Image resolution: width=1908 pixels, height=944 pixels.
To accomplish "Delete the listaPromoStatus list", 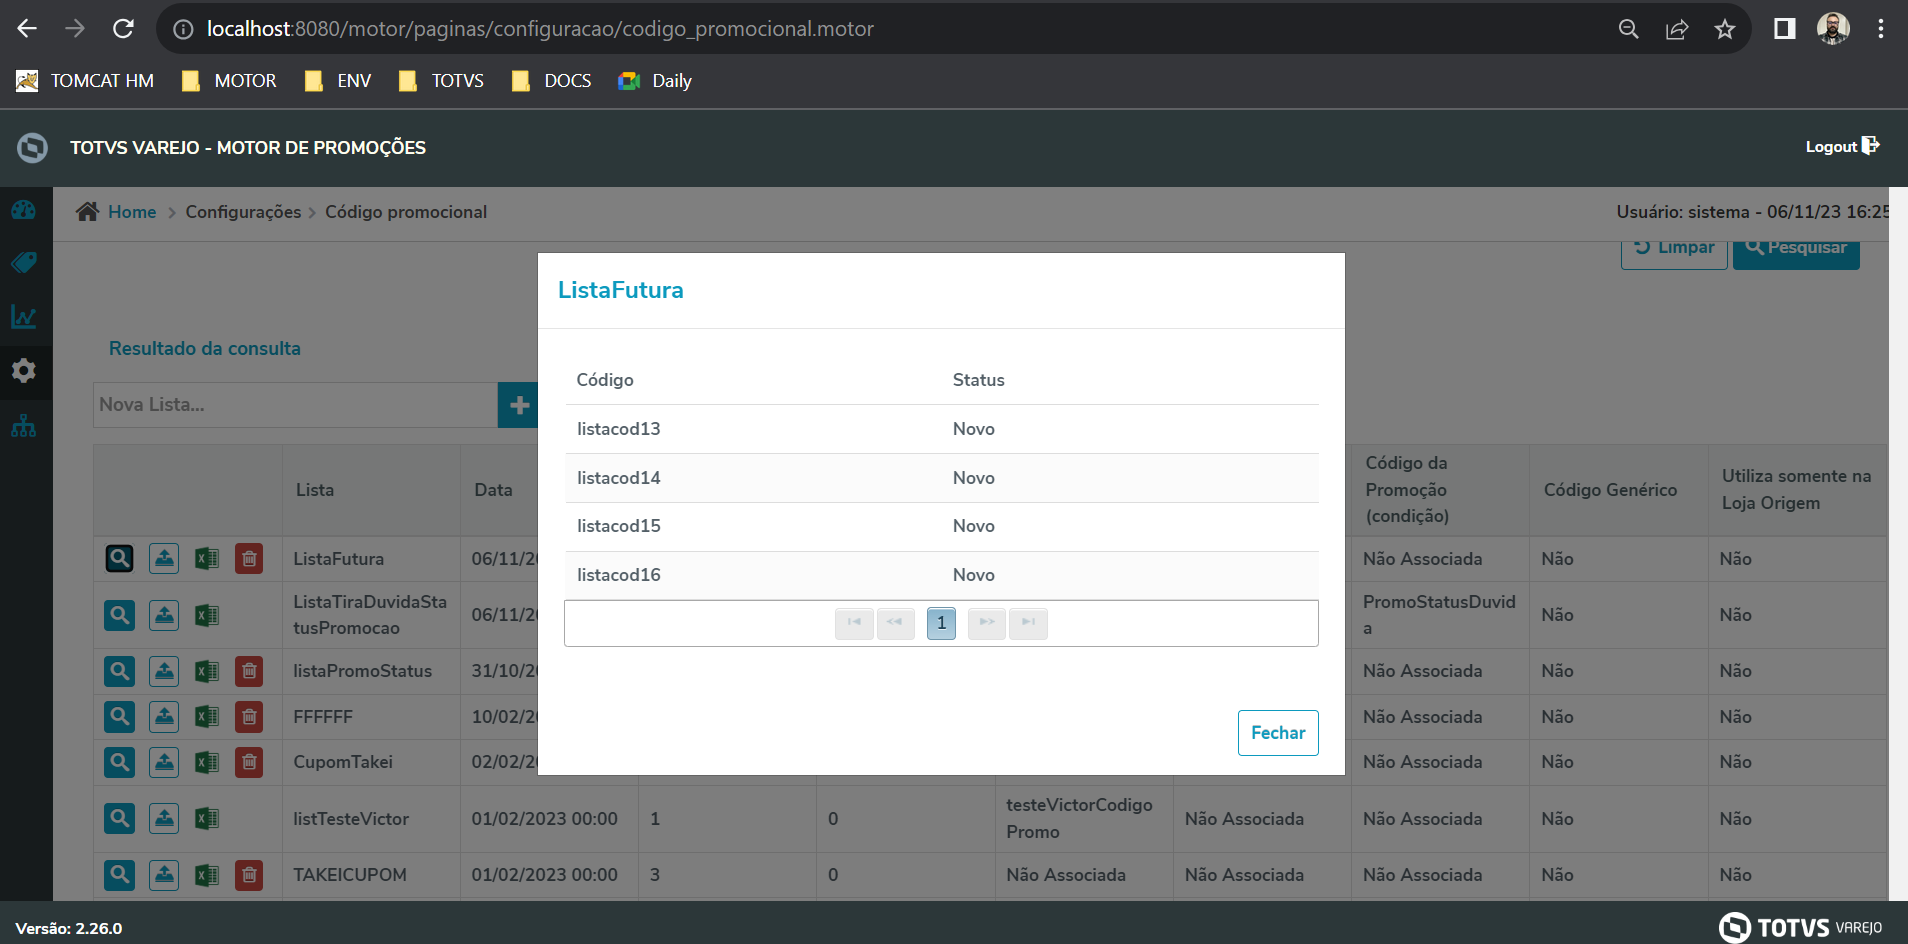I will (x=249, y=670).
